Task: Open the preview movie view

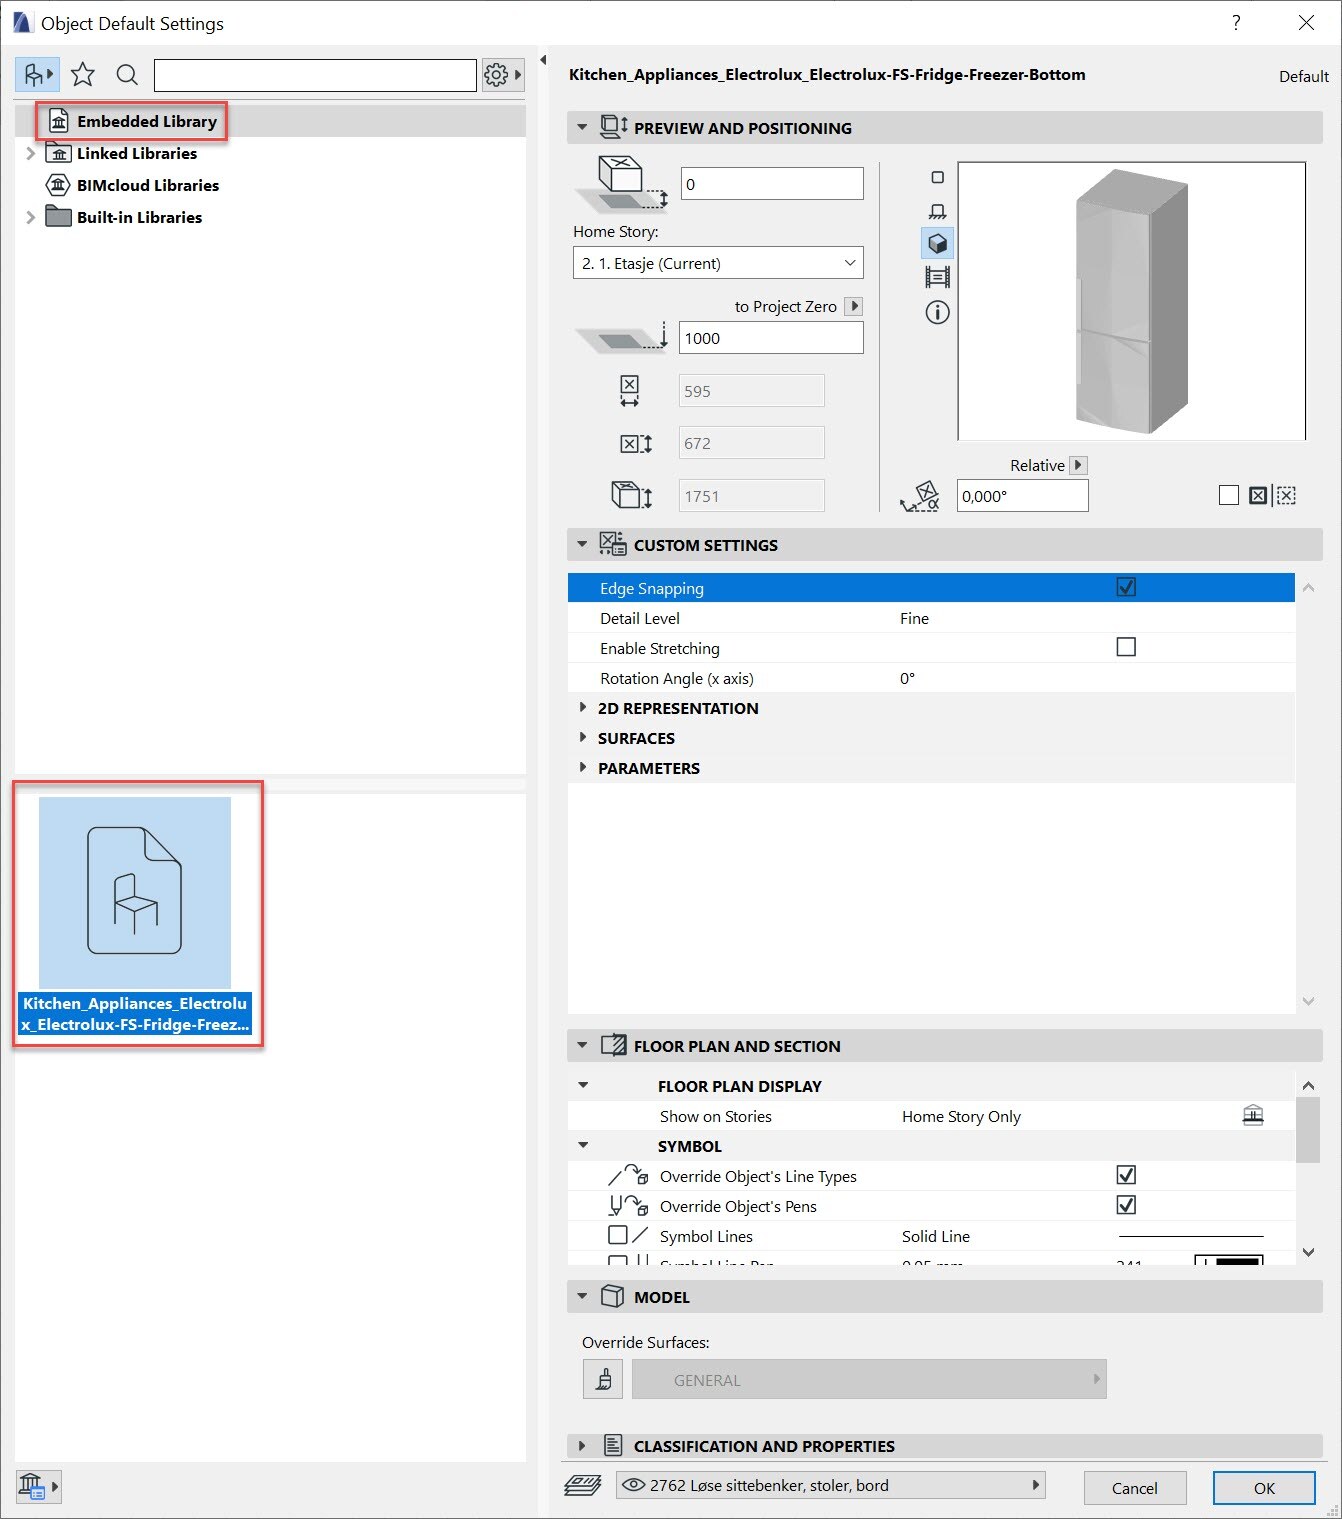Action: [937, 277]
